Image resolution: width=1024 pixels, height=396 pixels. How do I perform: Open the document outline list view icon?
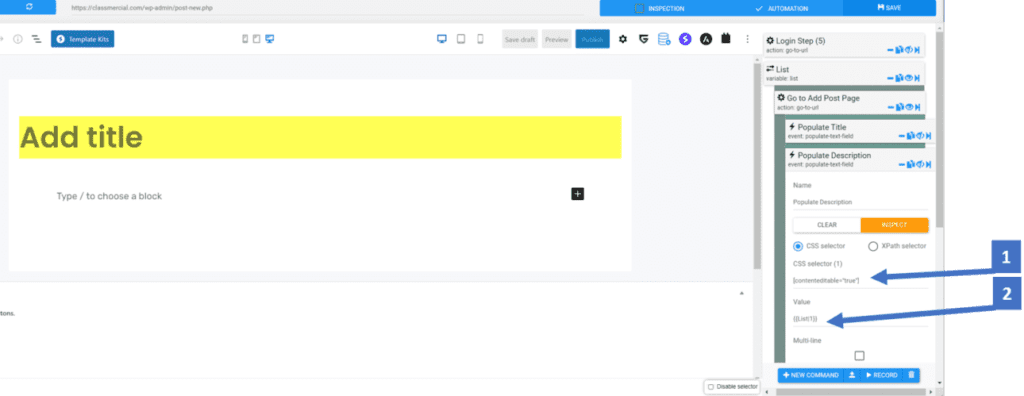point(37,39)
